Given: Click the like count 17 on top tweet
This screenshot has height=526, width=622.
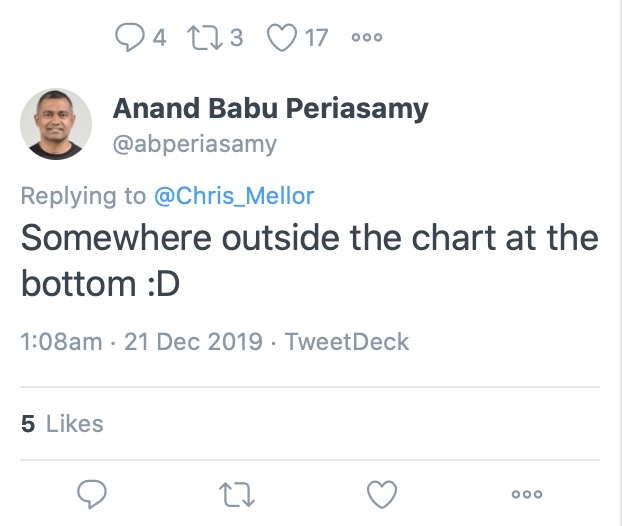Looking at the screenshot, I should [x=316, y=38].
